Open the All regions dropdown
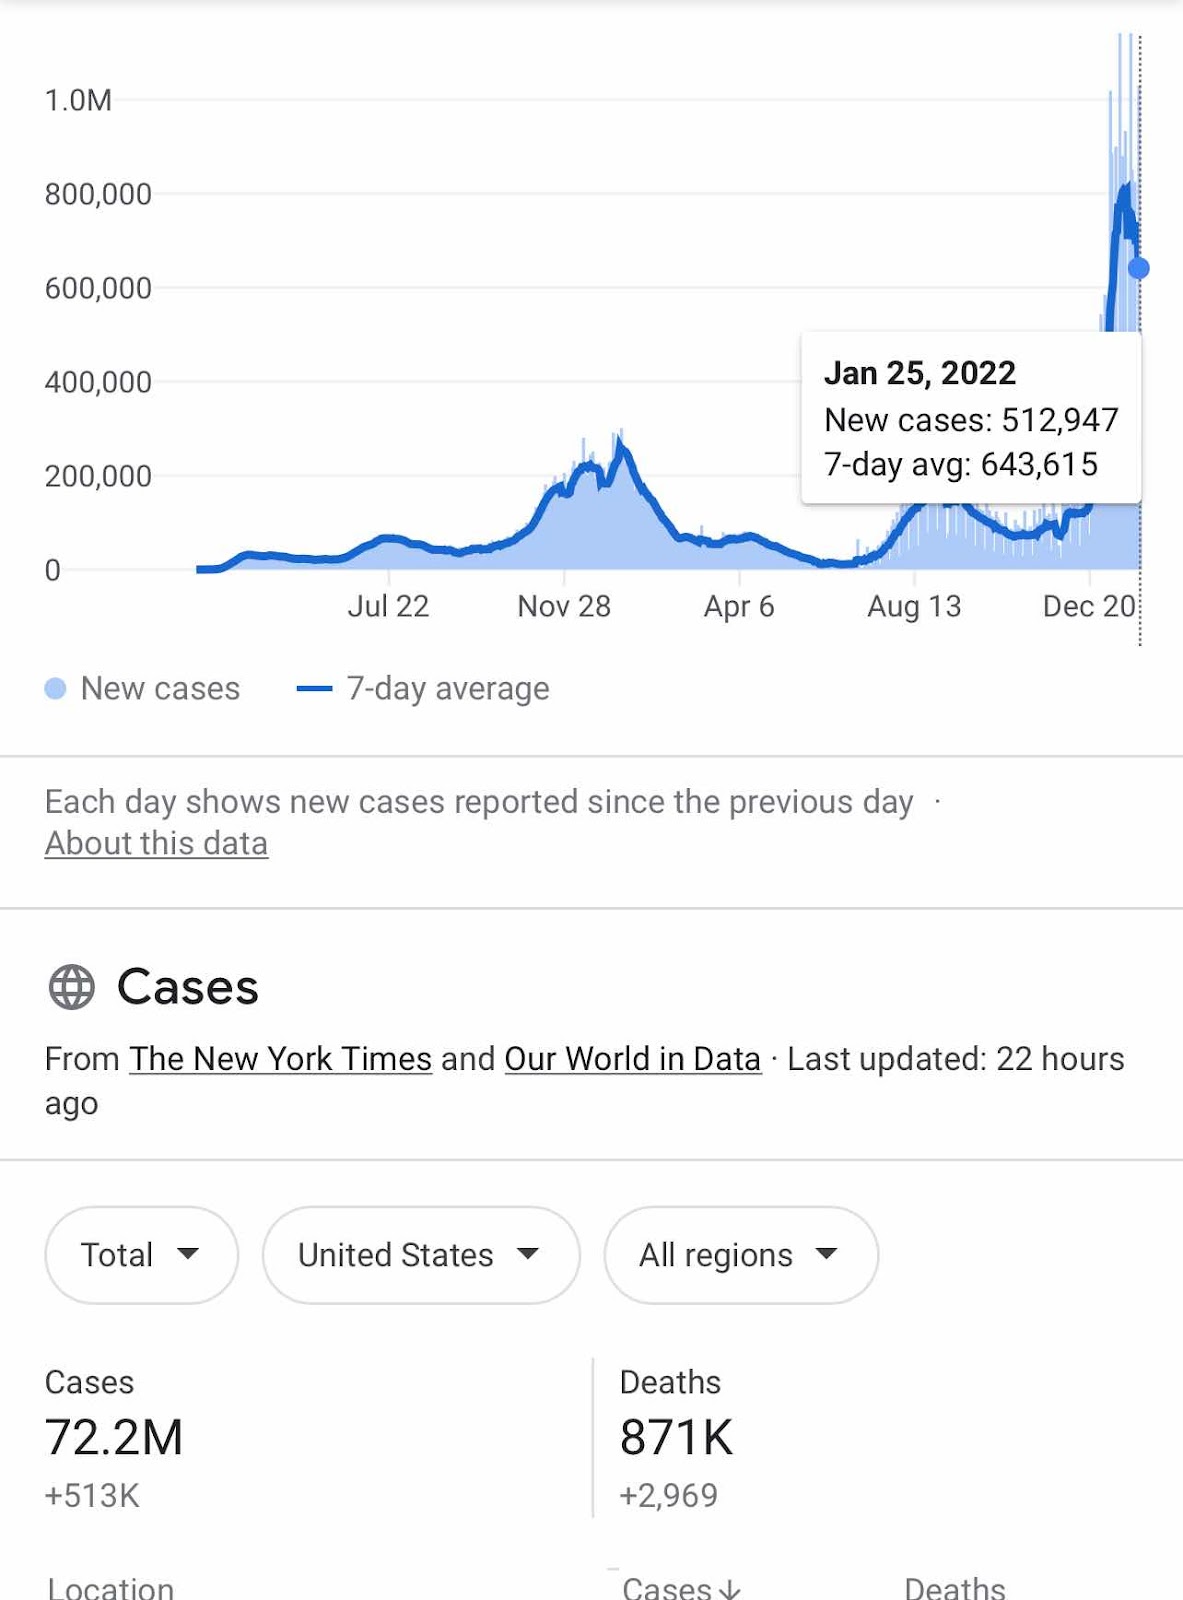The height and width of the screenshot is (1600, 1183). coord(741,1255)
